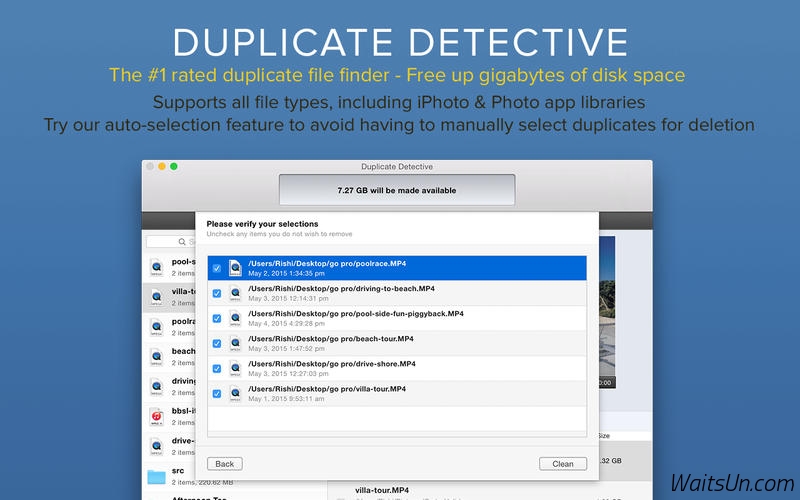The image size is (800, 500).
Task: Uncheck the driving-to-beach.MP4 checkbox
Action: (x=217, y=293)
